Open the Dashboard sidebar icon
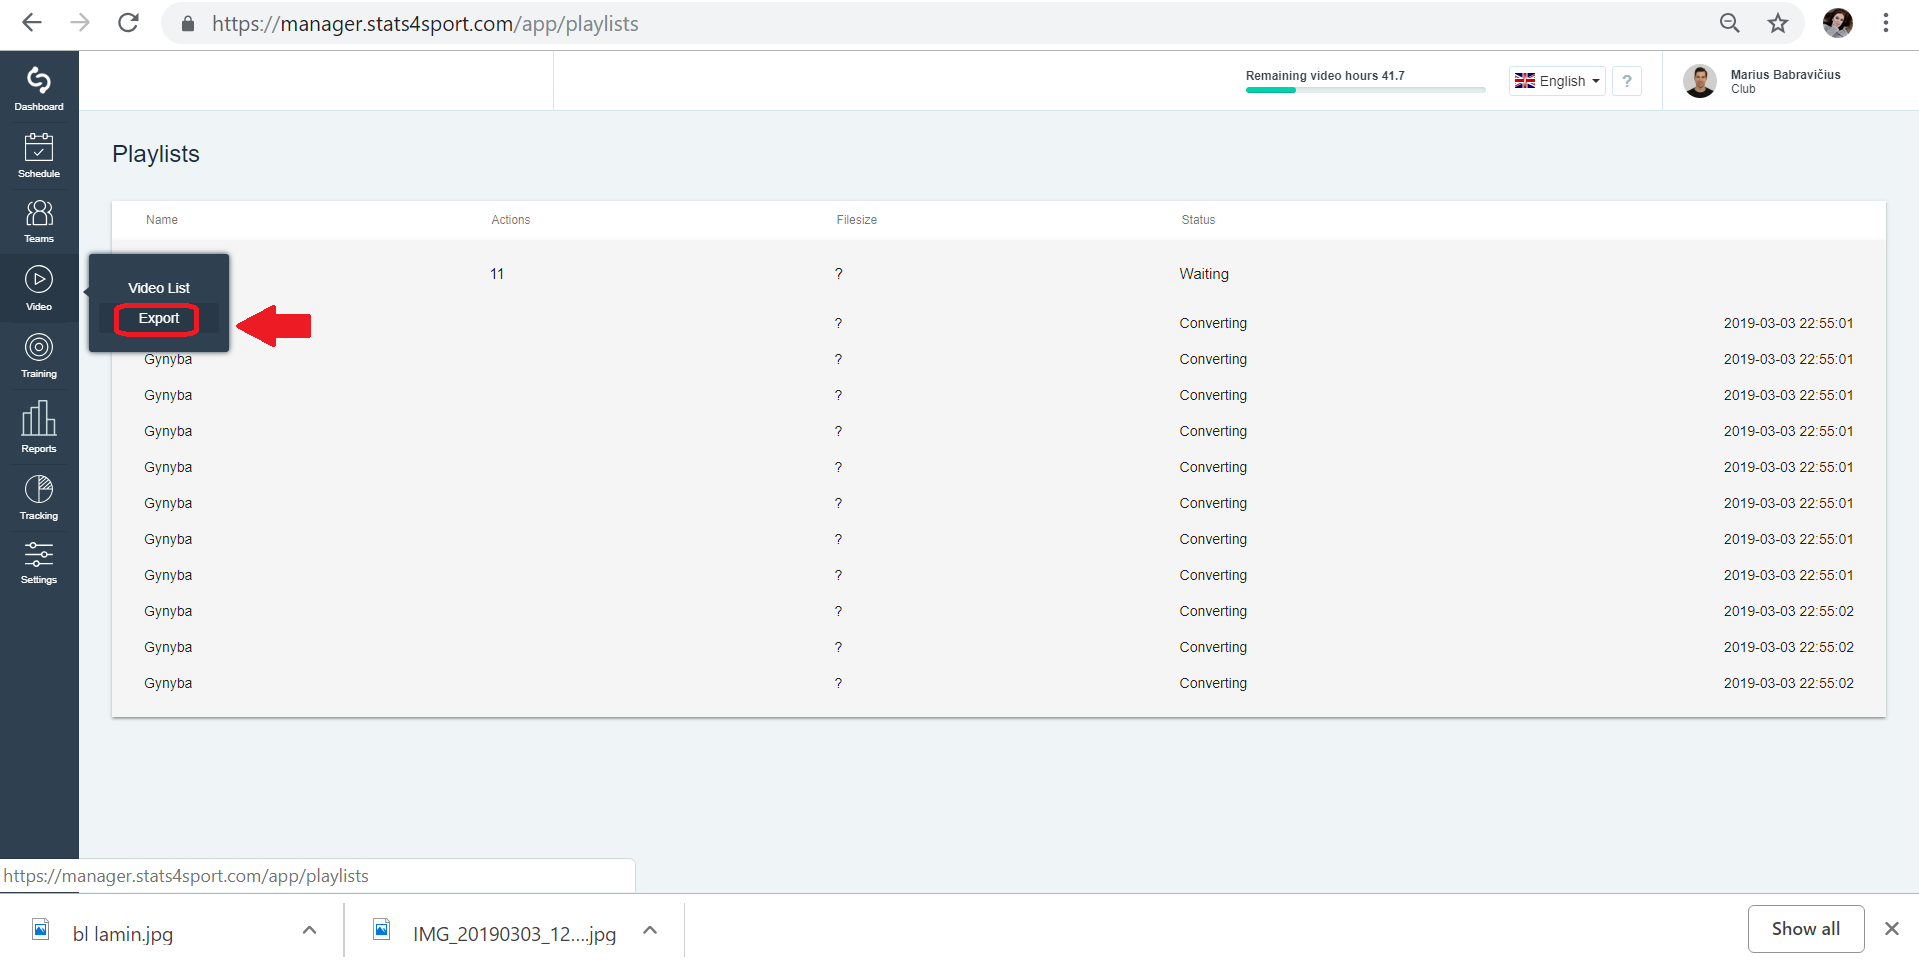This screenshot has height=963, width=1919. (39, 87)
